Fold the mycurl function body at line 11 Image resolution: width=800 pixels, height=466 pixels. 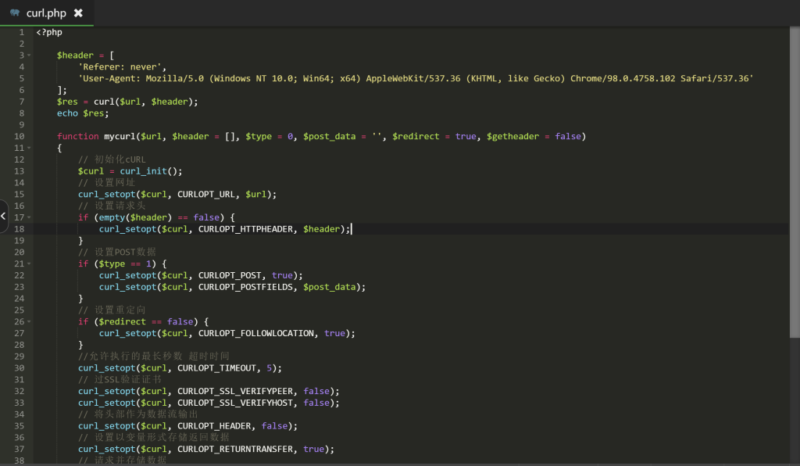click(x=30, y=148)
